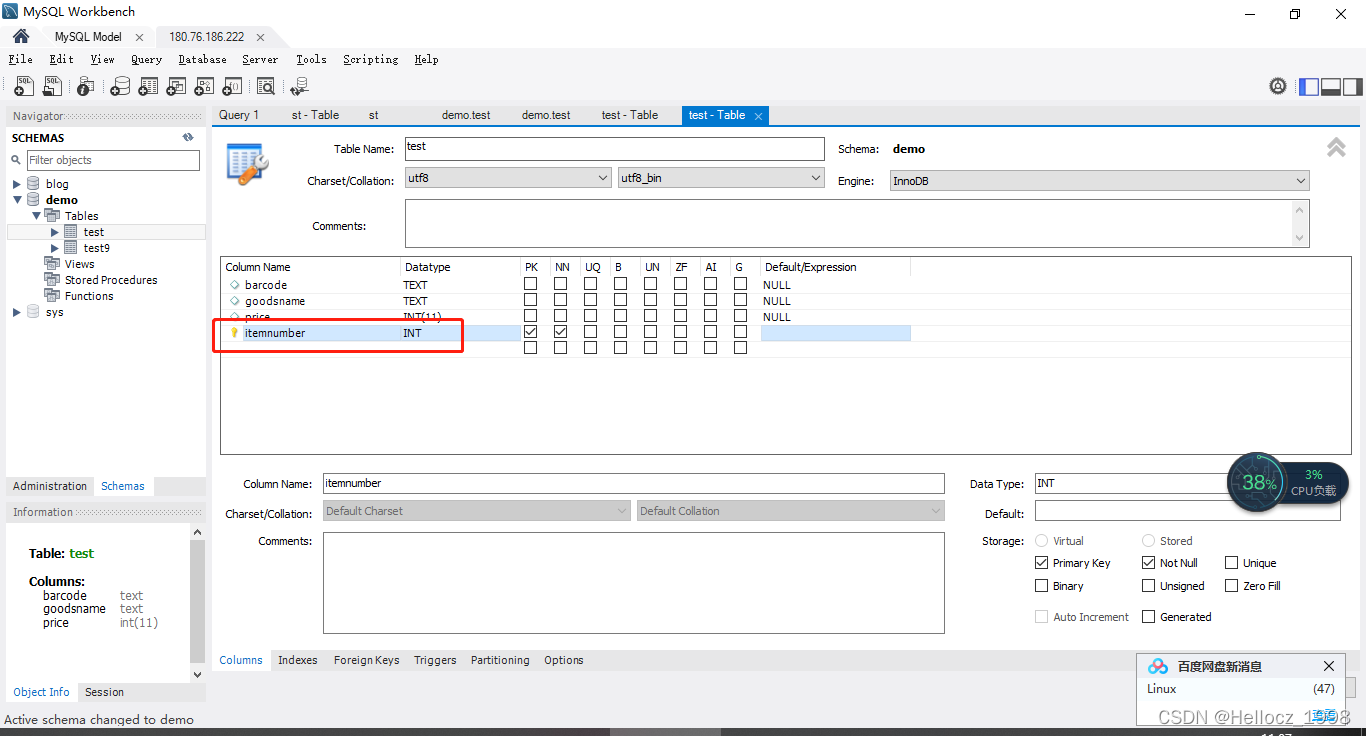Expand the test9 table node
Viewport: 1366px width, 736px height.
pos(55,248)
